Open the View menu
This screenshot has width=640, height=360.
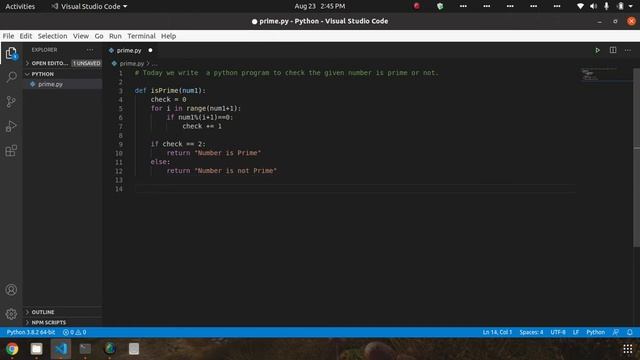click(x=81, y=36)
